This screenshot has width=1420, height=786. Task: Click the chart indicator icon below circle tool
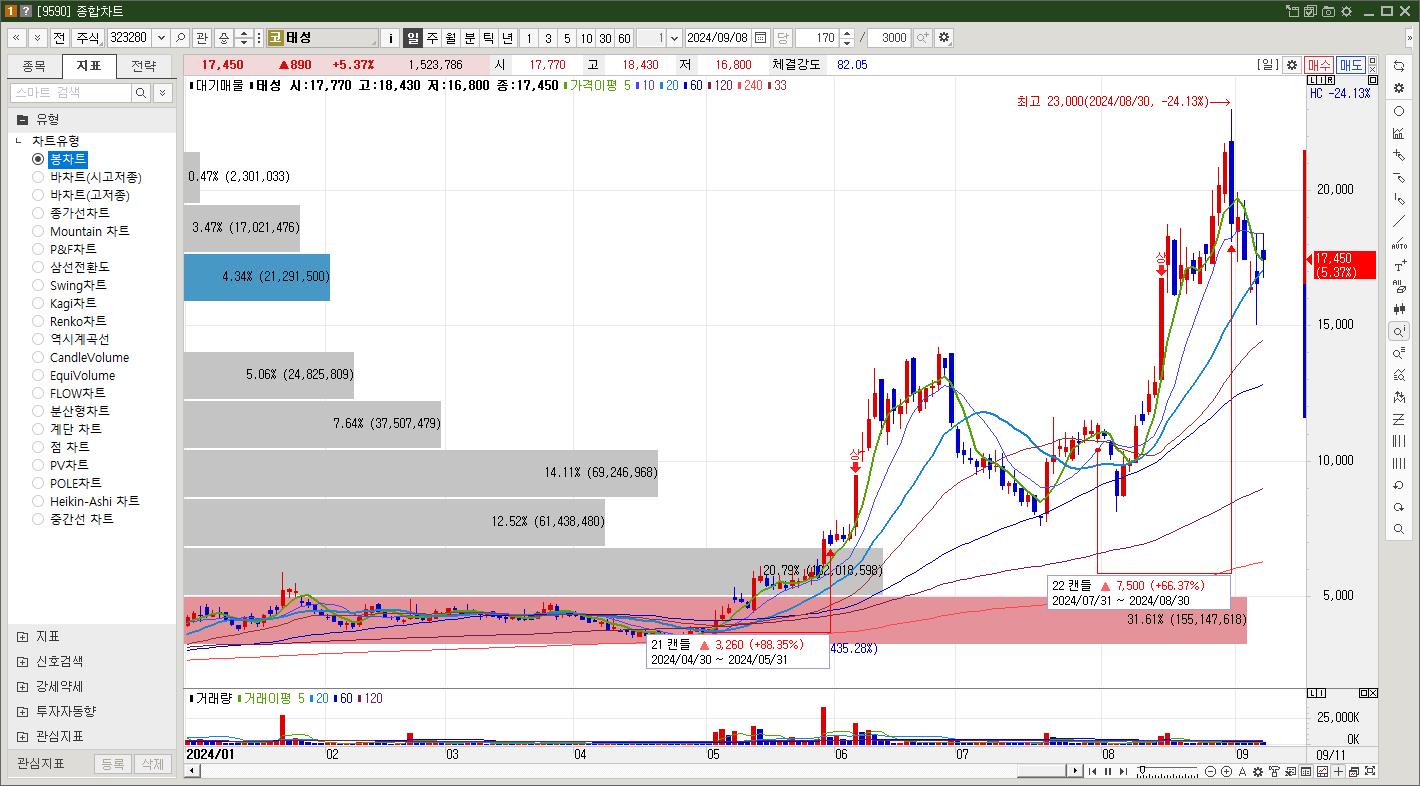click(1399, 133)
